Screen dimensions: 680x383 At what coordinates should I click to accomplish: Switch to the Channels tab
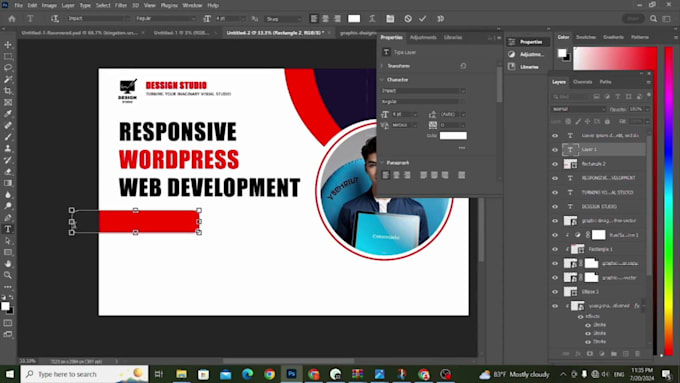pyautogui.click(x=582, y=82)
